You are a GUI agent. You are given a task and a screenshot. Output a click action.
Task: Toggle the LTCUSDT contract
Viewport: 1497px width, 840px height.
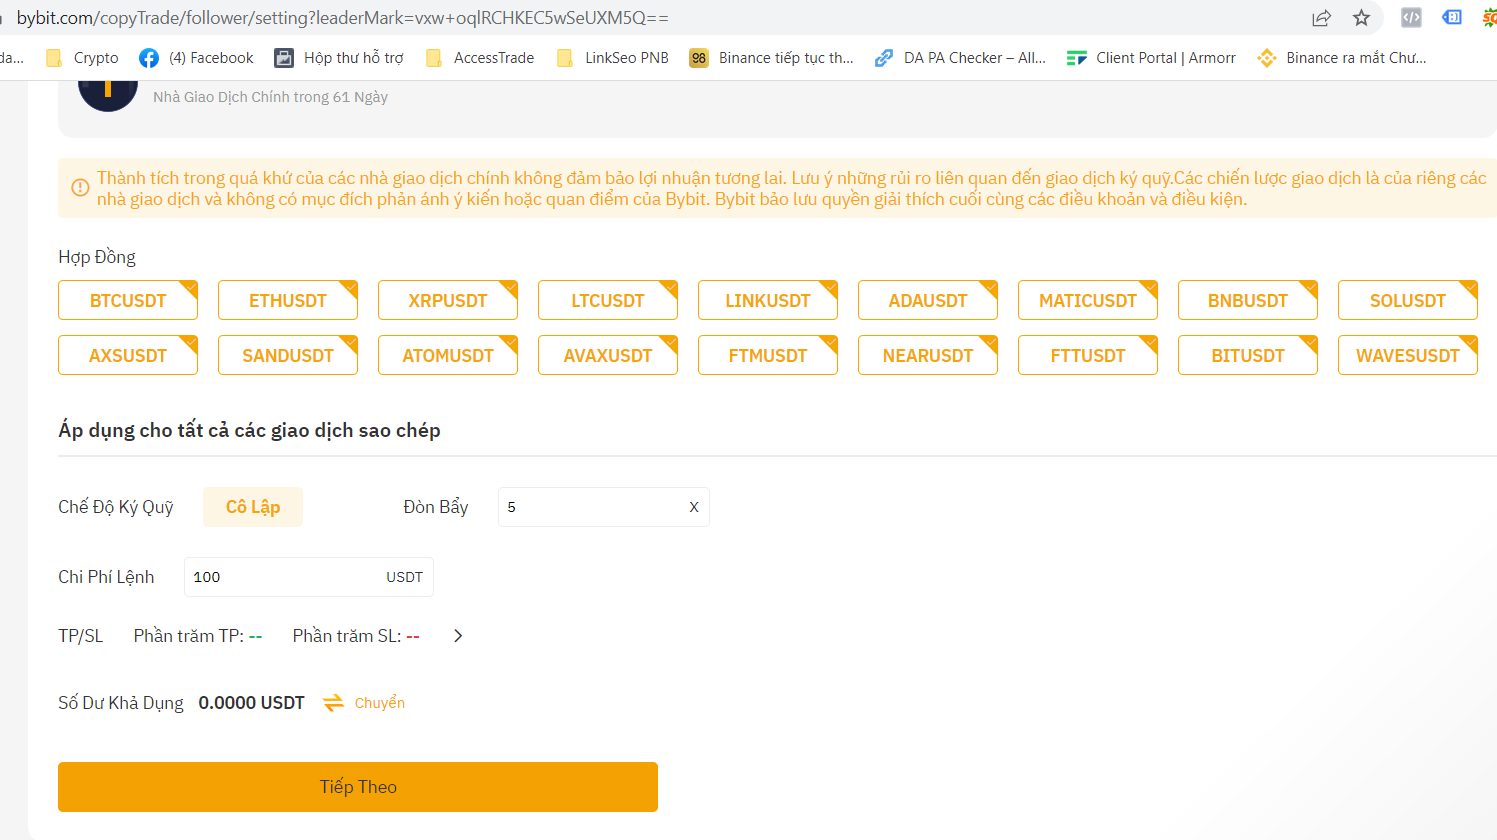coord(608,300)
